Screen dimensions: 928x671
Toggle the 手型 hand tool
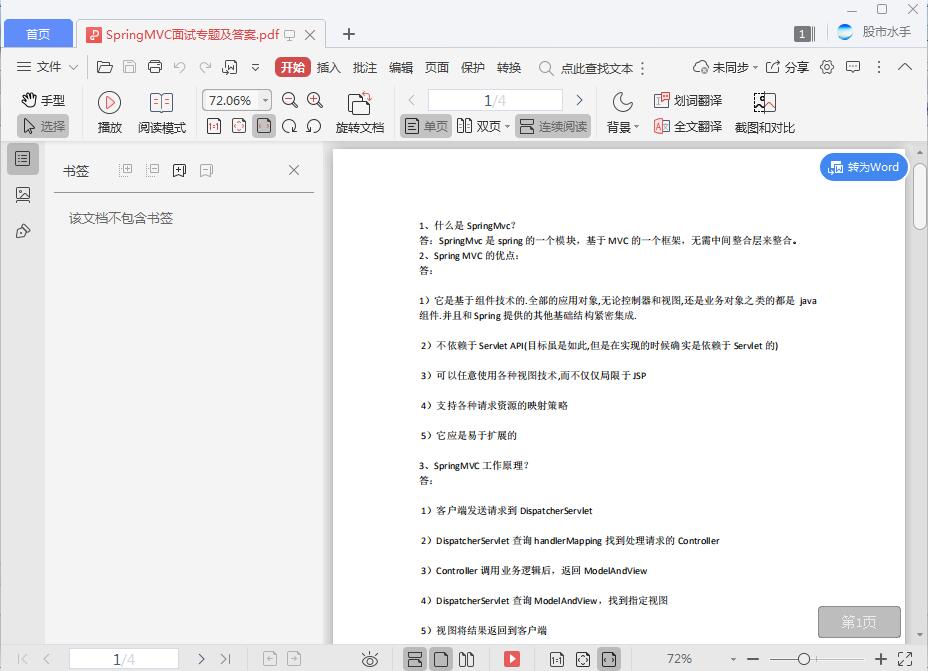click(x=43, y=100)
